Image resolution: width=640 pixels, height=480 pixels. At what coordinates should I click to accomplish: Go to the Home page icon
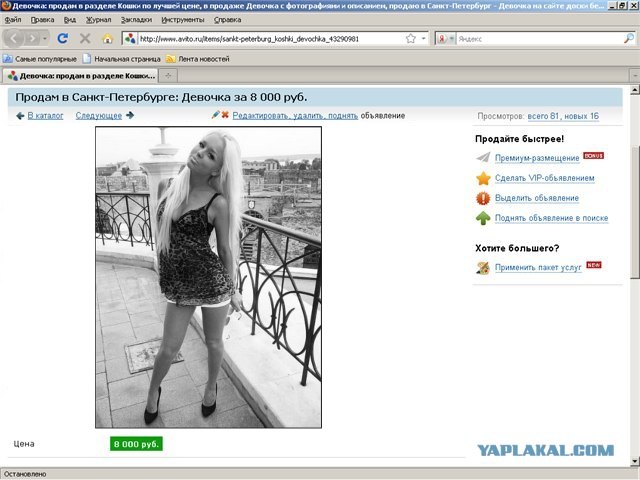tap(107, 39)
